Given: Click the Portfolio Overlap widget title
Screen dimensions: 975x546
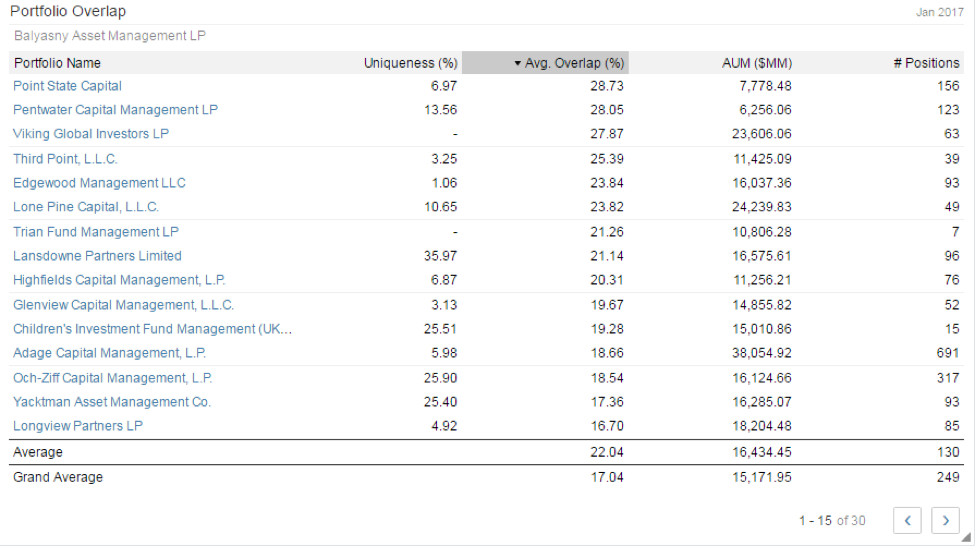Looking at the screenshot, I should point(68,11).
